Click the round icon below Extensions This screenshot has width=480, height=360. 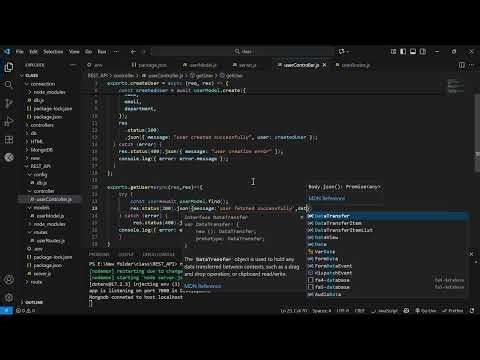9,157
